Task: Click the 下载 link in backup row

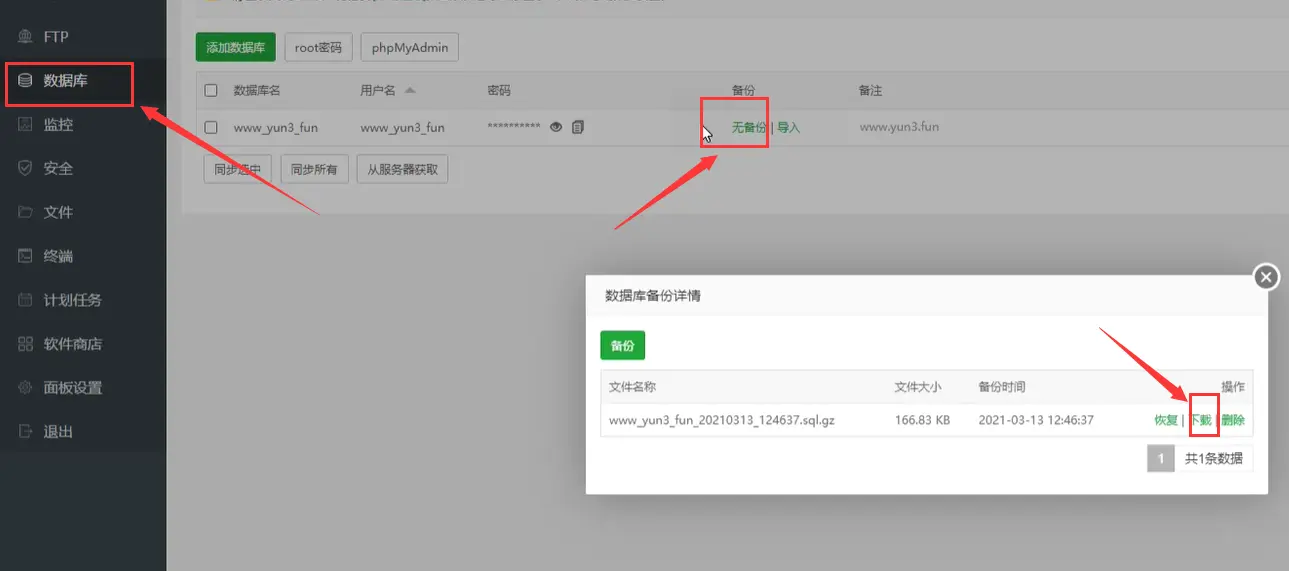Action: (1200, 420)
